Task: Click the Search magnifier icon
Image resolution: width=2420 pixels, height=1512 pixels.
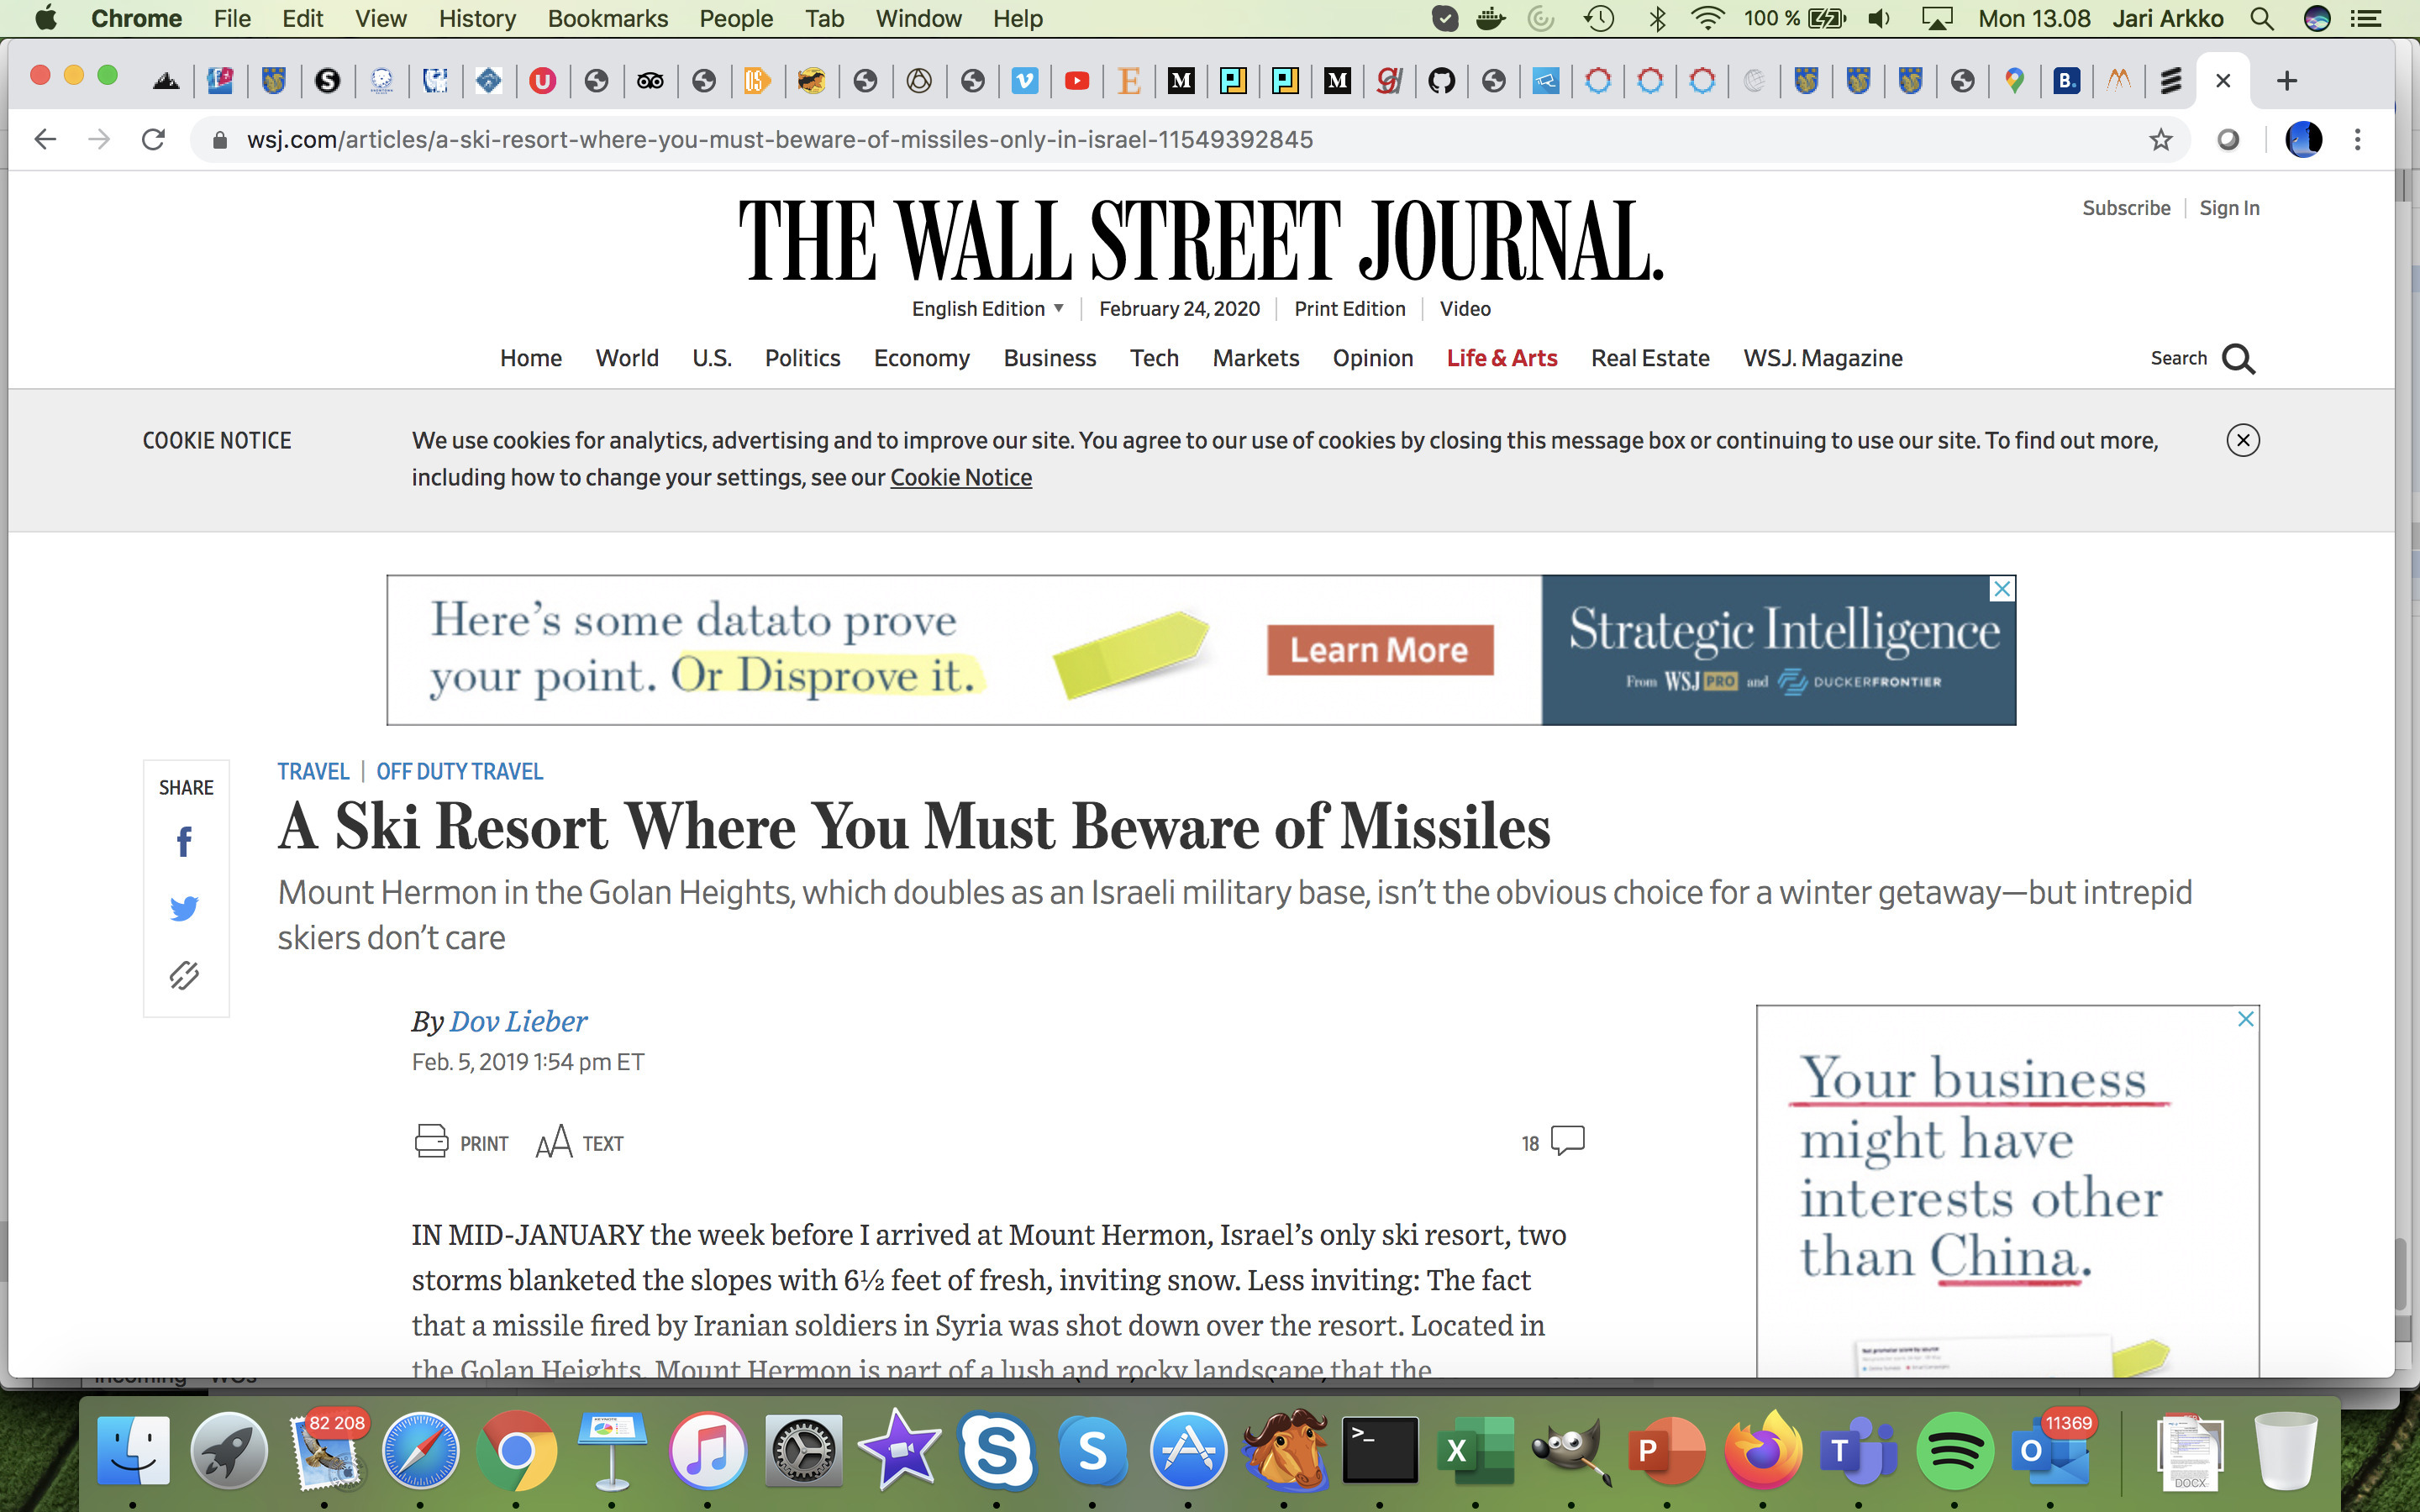Action: [x=2238, y=359]
